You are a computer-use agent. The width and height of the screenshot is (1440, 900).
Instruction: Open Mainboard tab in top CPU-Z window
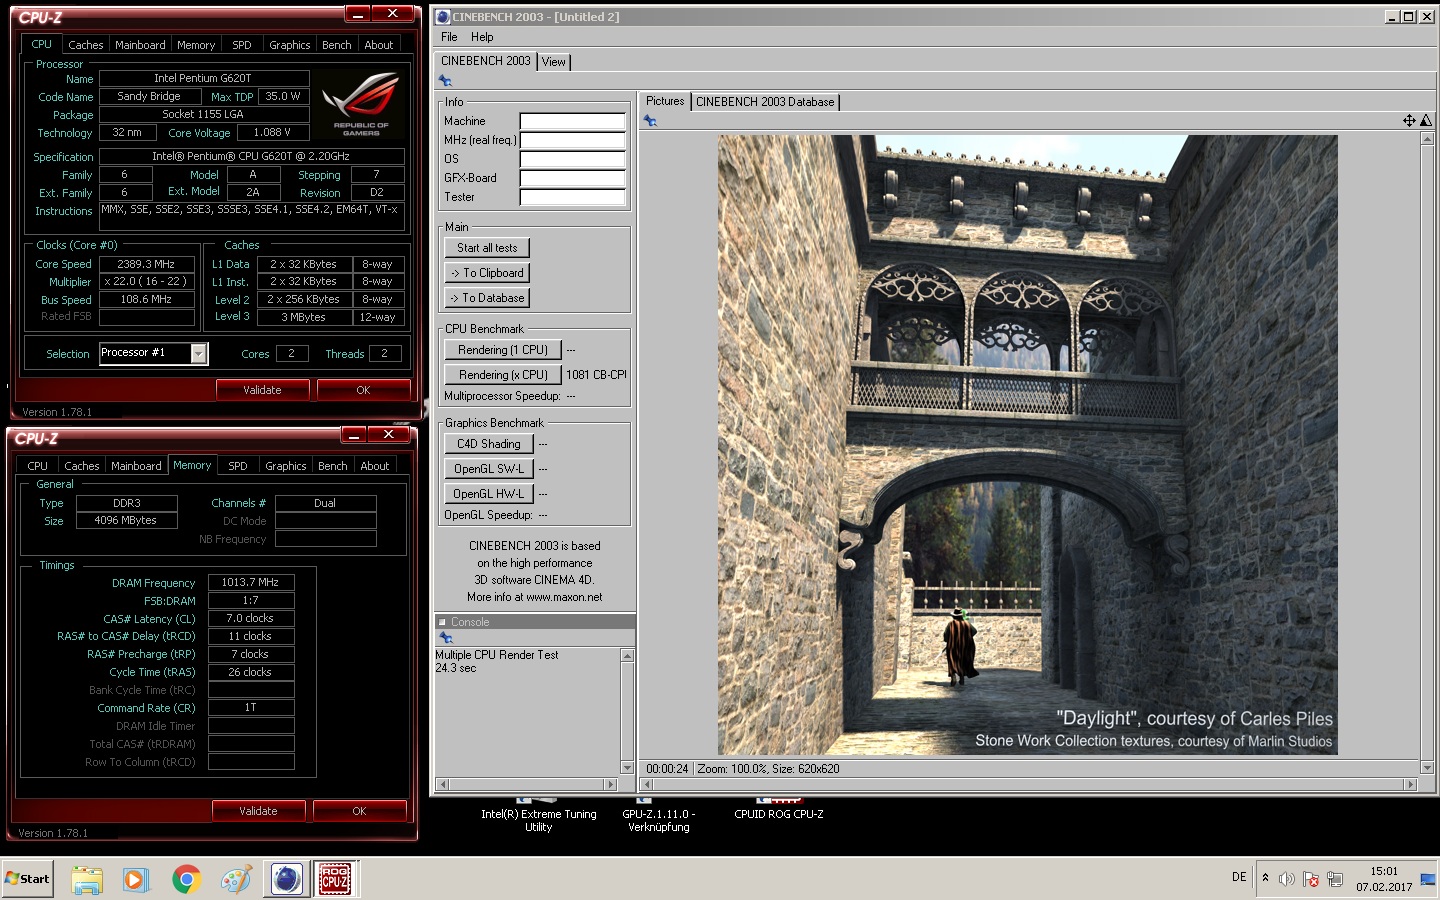tap(140, 45)
